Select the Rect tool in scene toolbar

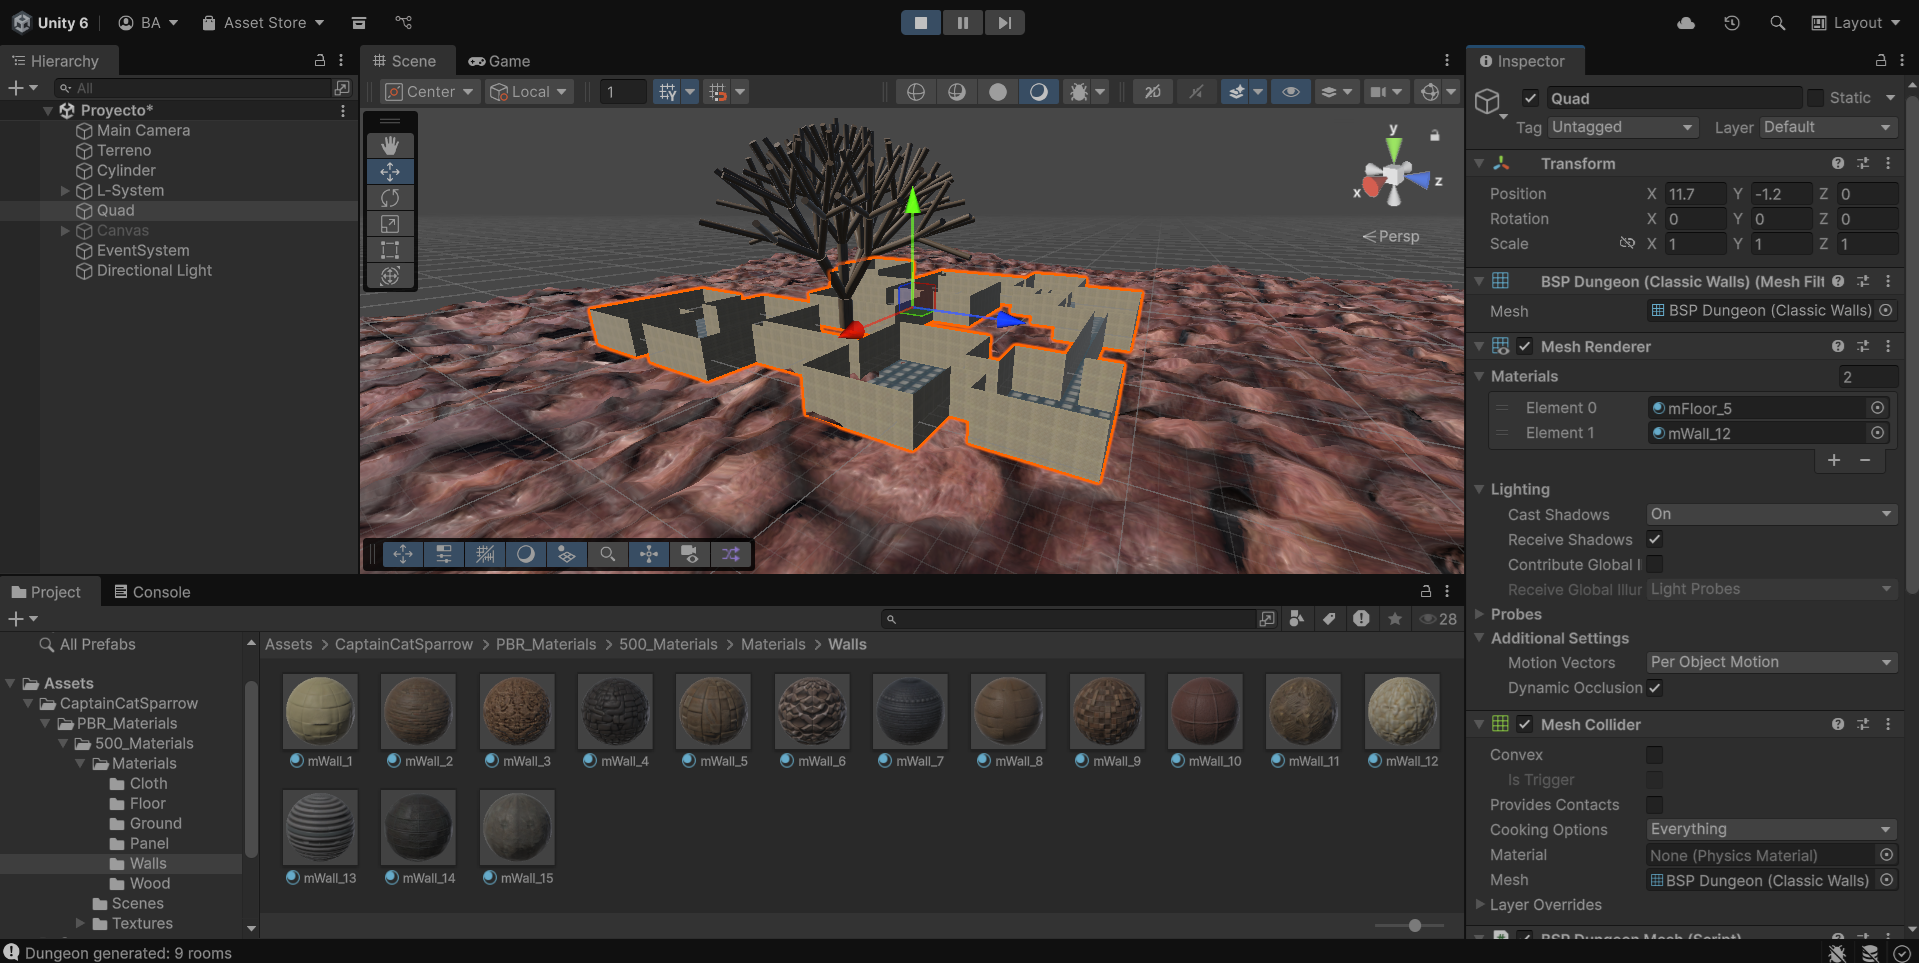[x=390, y=250]
